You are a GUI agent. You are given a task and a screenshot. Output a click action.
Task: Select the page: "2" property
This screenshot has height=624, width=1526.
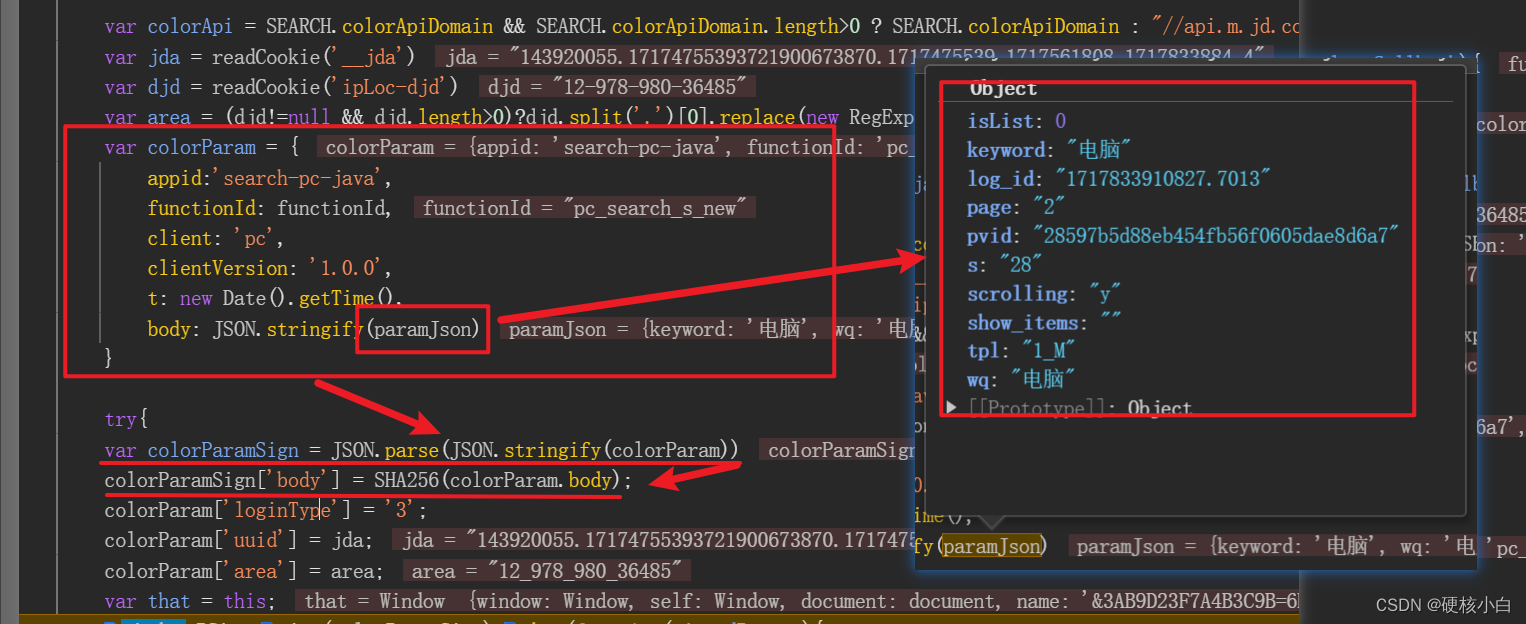point(1016,207)
